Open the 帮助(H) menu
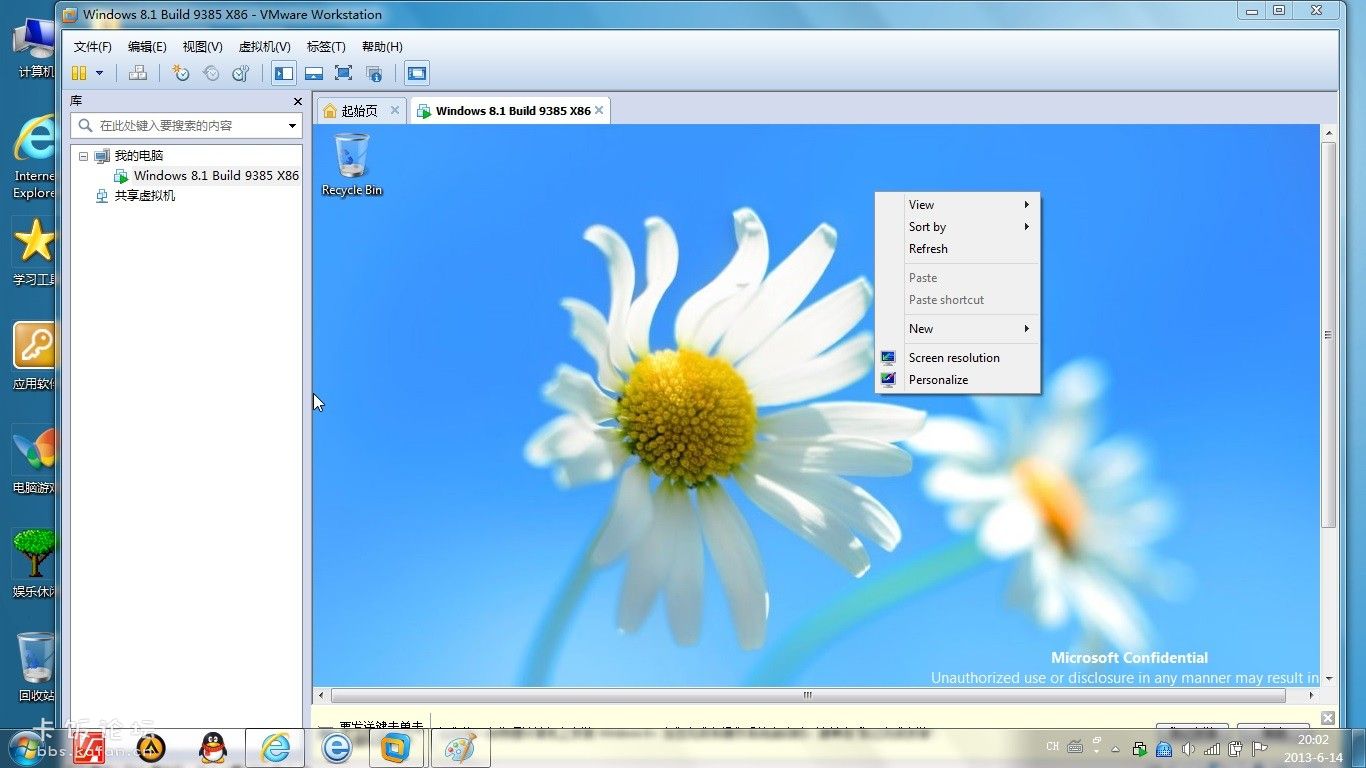Image resolution: width=1366 pixels, height=768 pixels. (x=382, y=47)
